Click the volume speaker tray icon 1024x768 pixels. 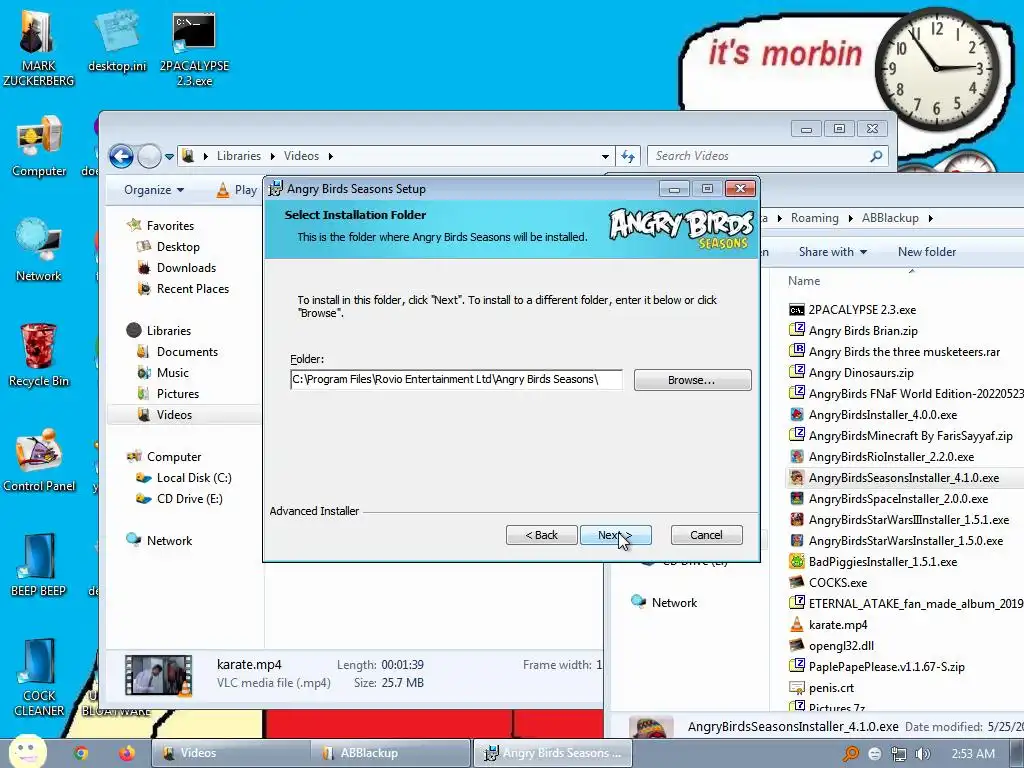922,754
